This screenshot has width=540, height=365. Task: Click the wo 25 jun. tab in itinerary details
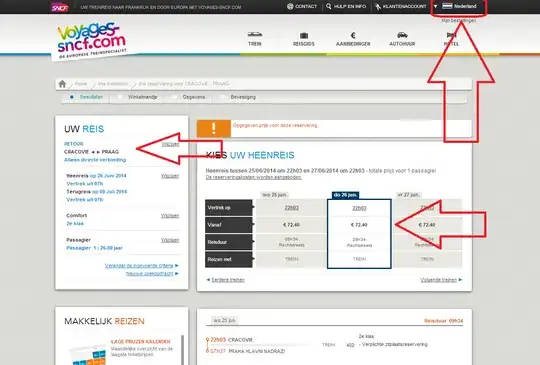point(224,321)
